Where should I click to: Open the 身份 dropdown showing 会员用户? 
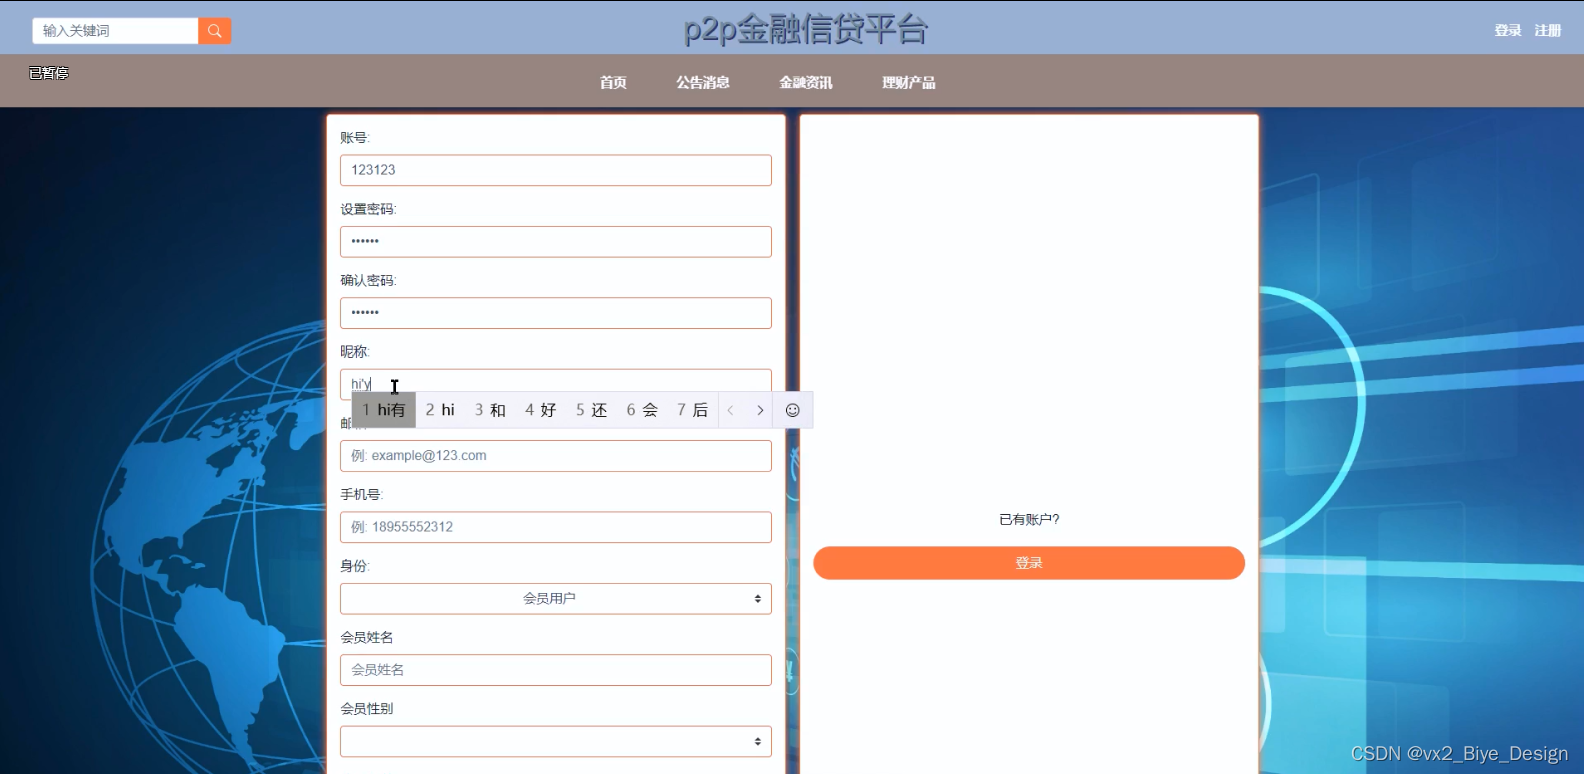point(556,599)
